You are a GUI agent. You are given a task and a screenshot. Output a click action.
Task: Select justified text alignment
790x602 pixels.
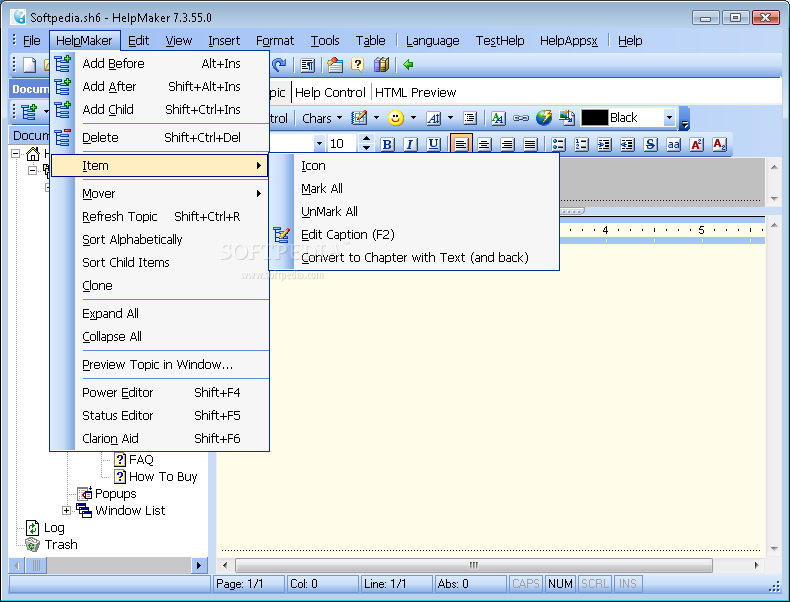tap(530, 145)
